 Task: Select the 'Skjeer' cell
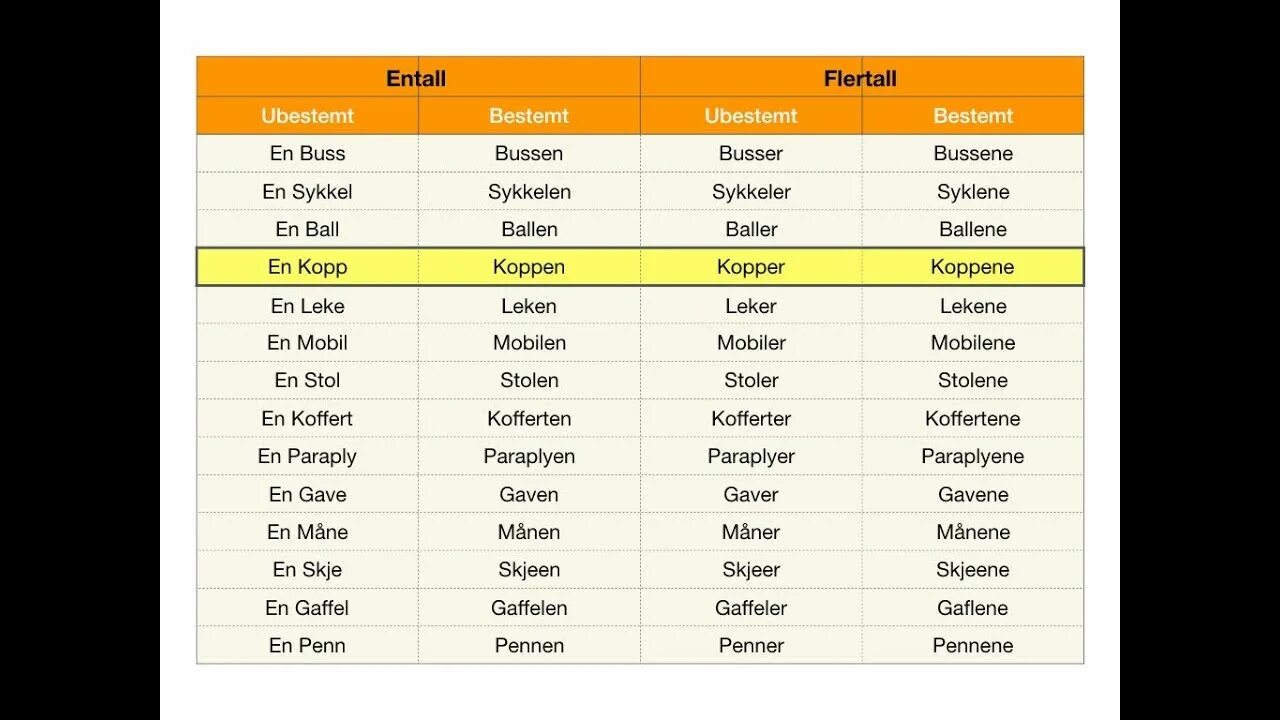tap(751, 570)
